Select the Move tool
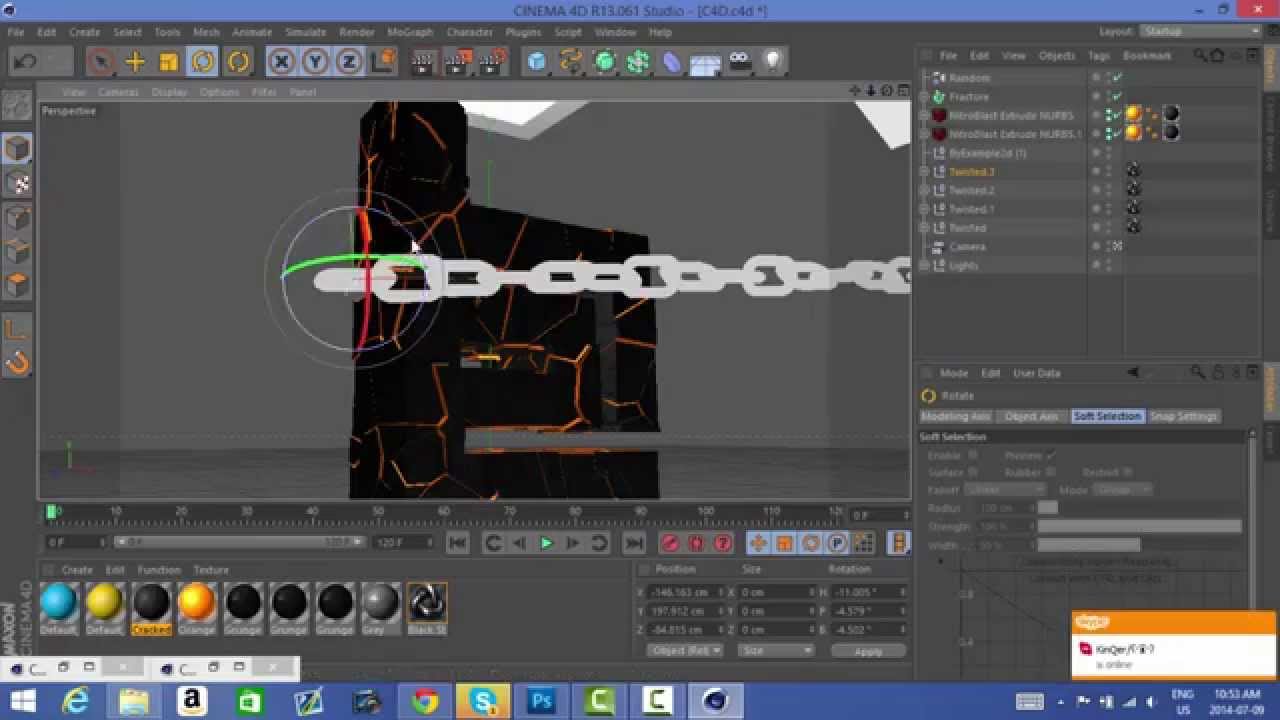The width and height of the screenshot is (1280, 720). point(135,62)
